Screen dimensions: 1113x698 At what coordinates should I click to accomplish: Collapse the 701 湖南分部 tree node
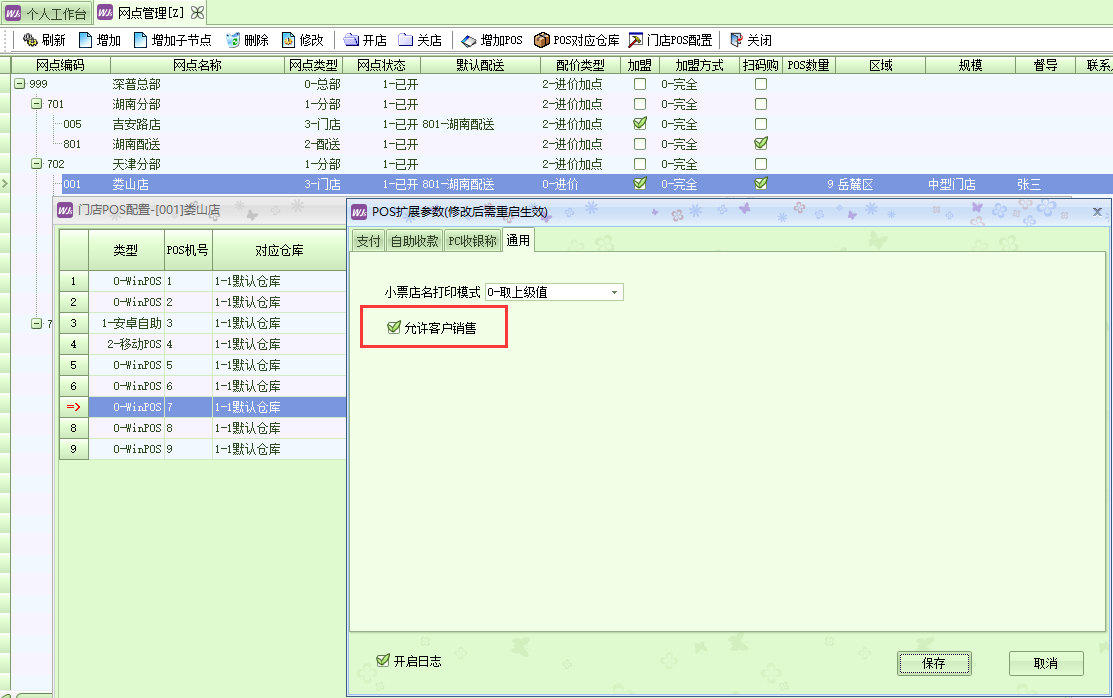click(x=36, y=104)
